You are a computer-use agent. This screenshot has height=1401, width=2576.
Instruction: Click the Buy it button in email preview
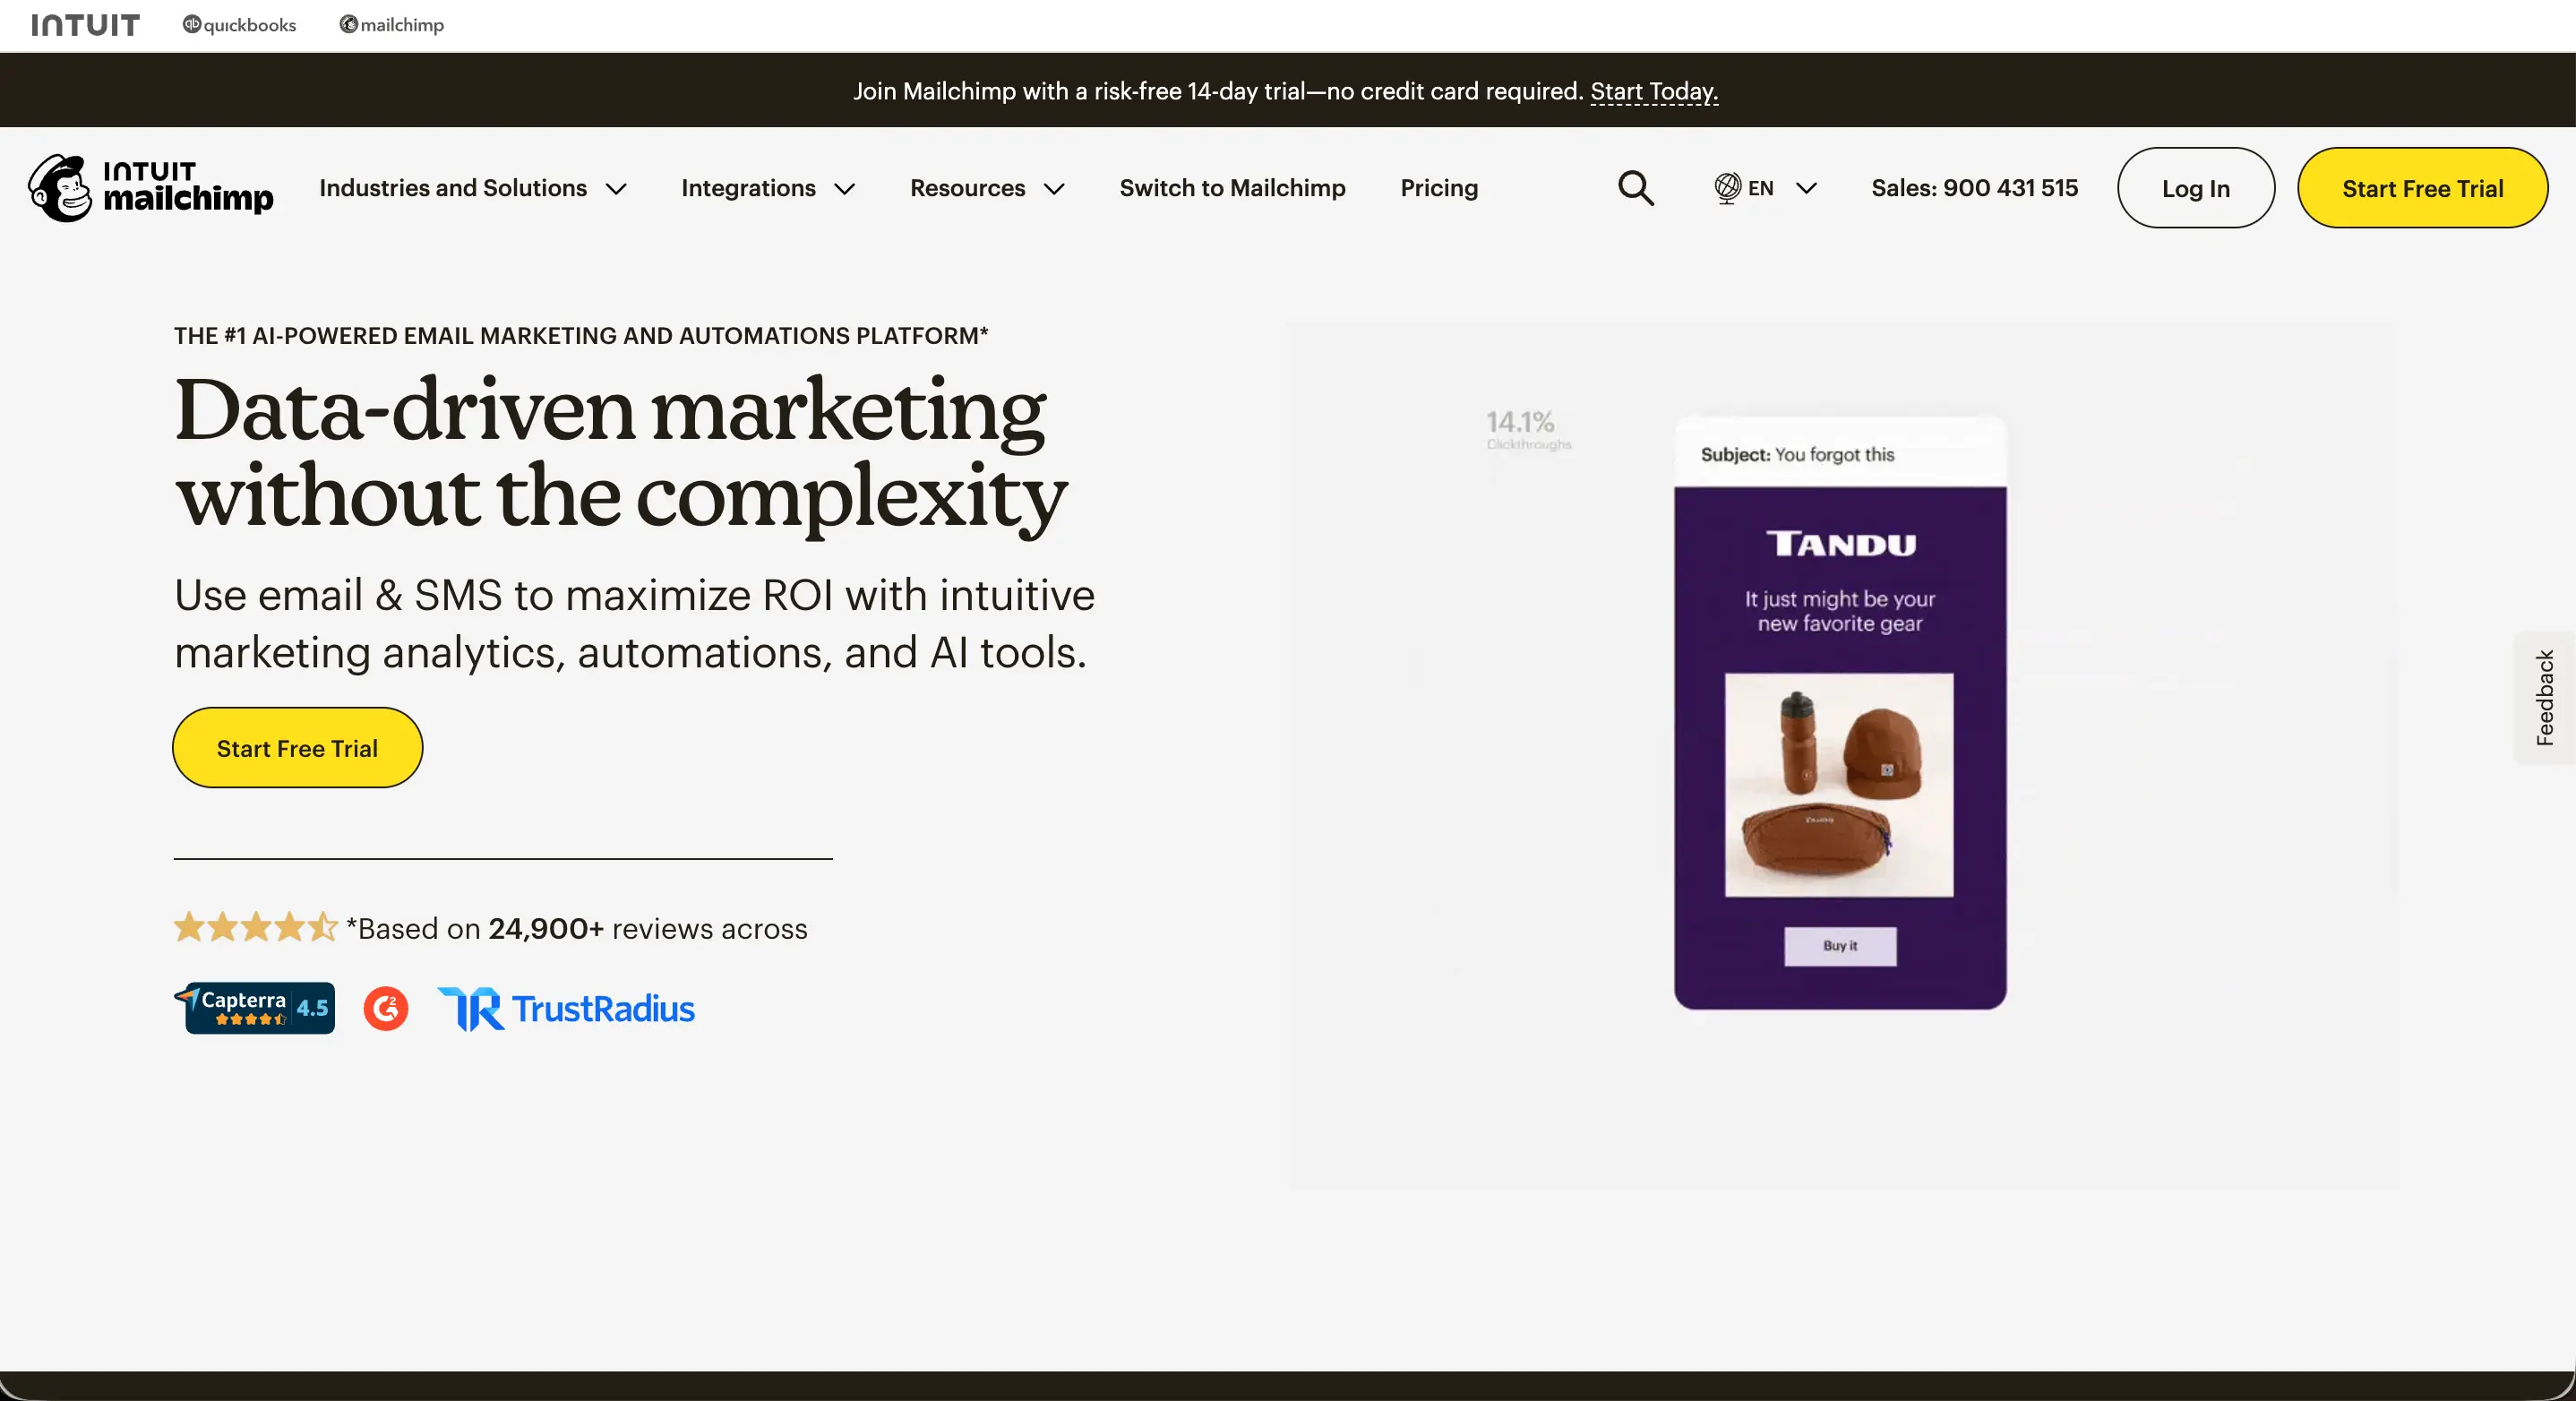pyautogui.click(x=1839, y=946)
